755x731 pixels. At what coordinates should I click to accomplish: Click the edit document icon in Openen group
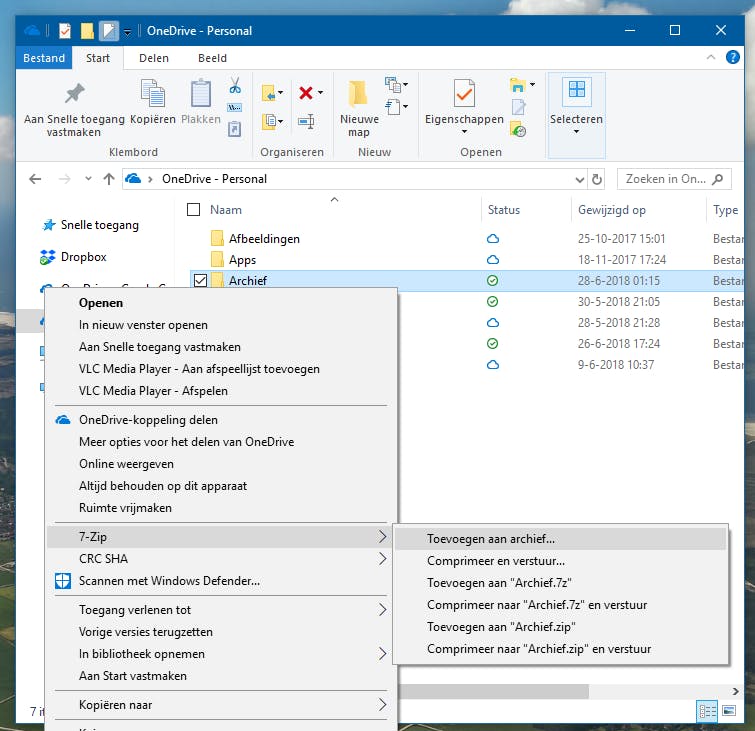518,107
